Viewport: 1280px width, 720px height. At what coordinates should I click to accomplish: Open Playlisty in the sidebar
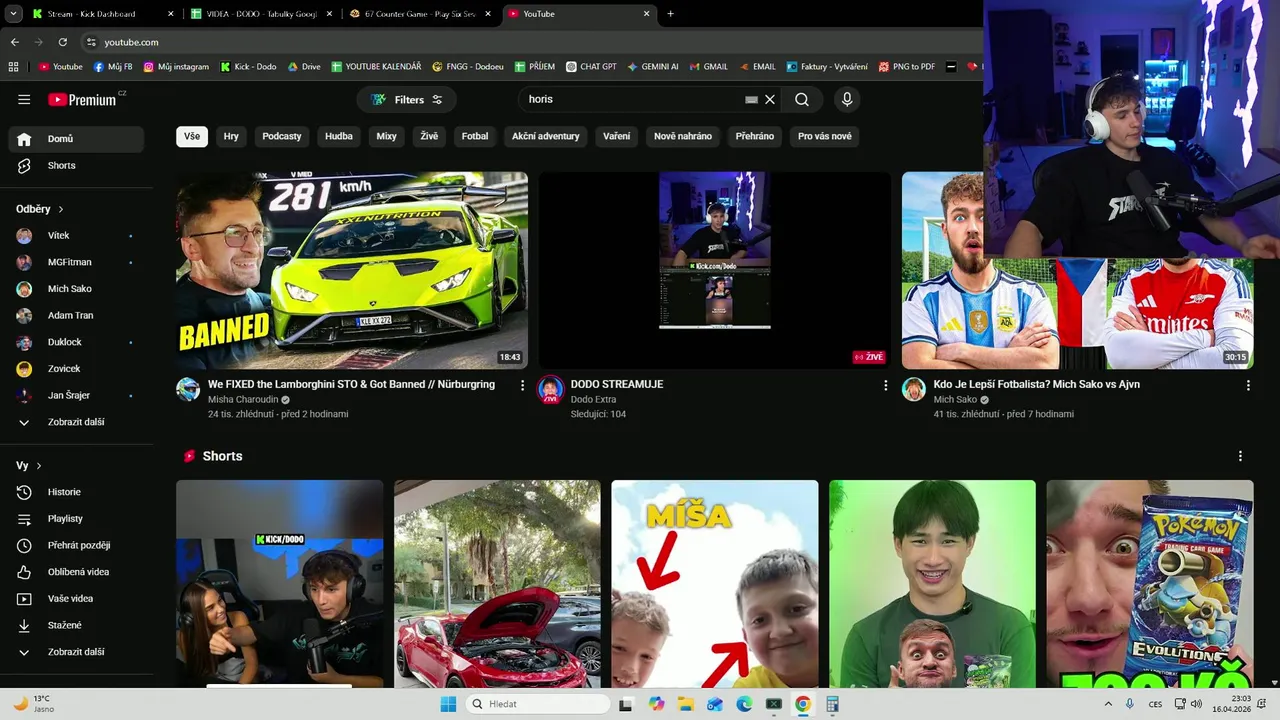coord(76,519)
